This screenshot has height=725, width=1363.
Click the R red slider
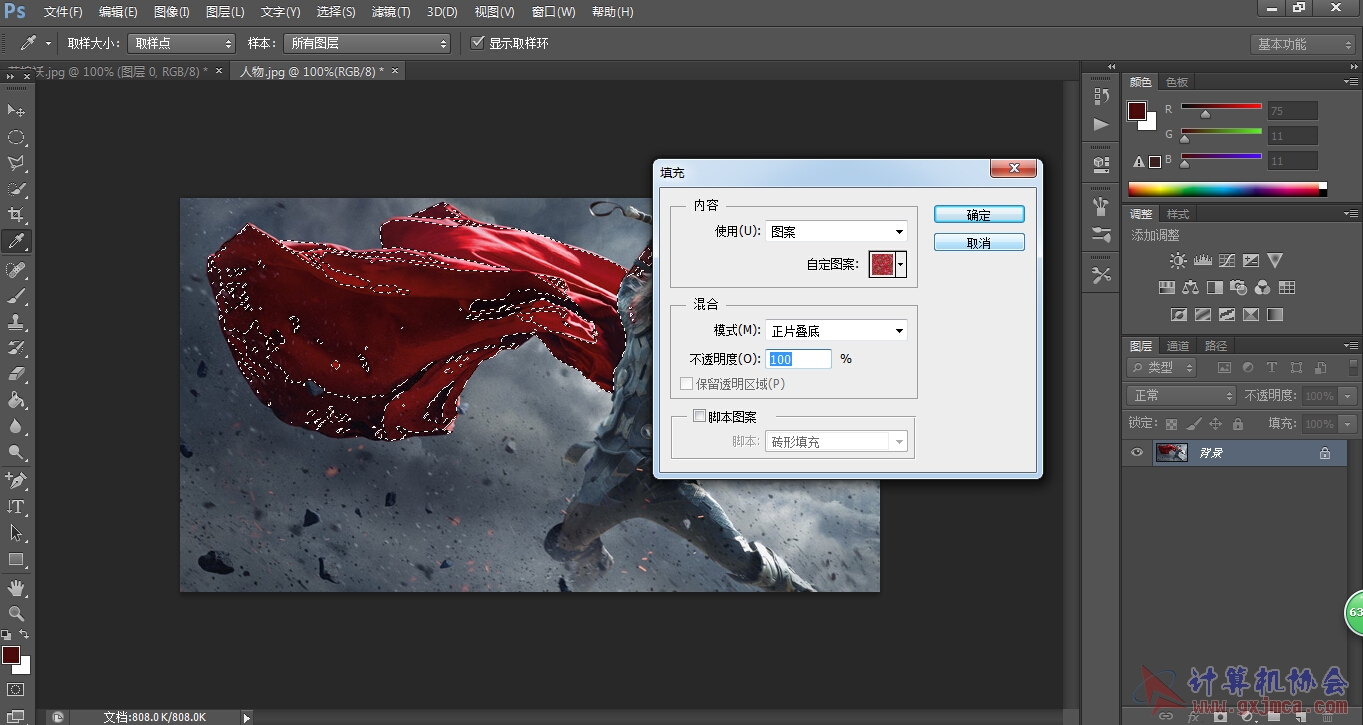coord(1221,106)
